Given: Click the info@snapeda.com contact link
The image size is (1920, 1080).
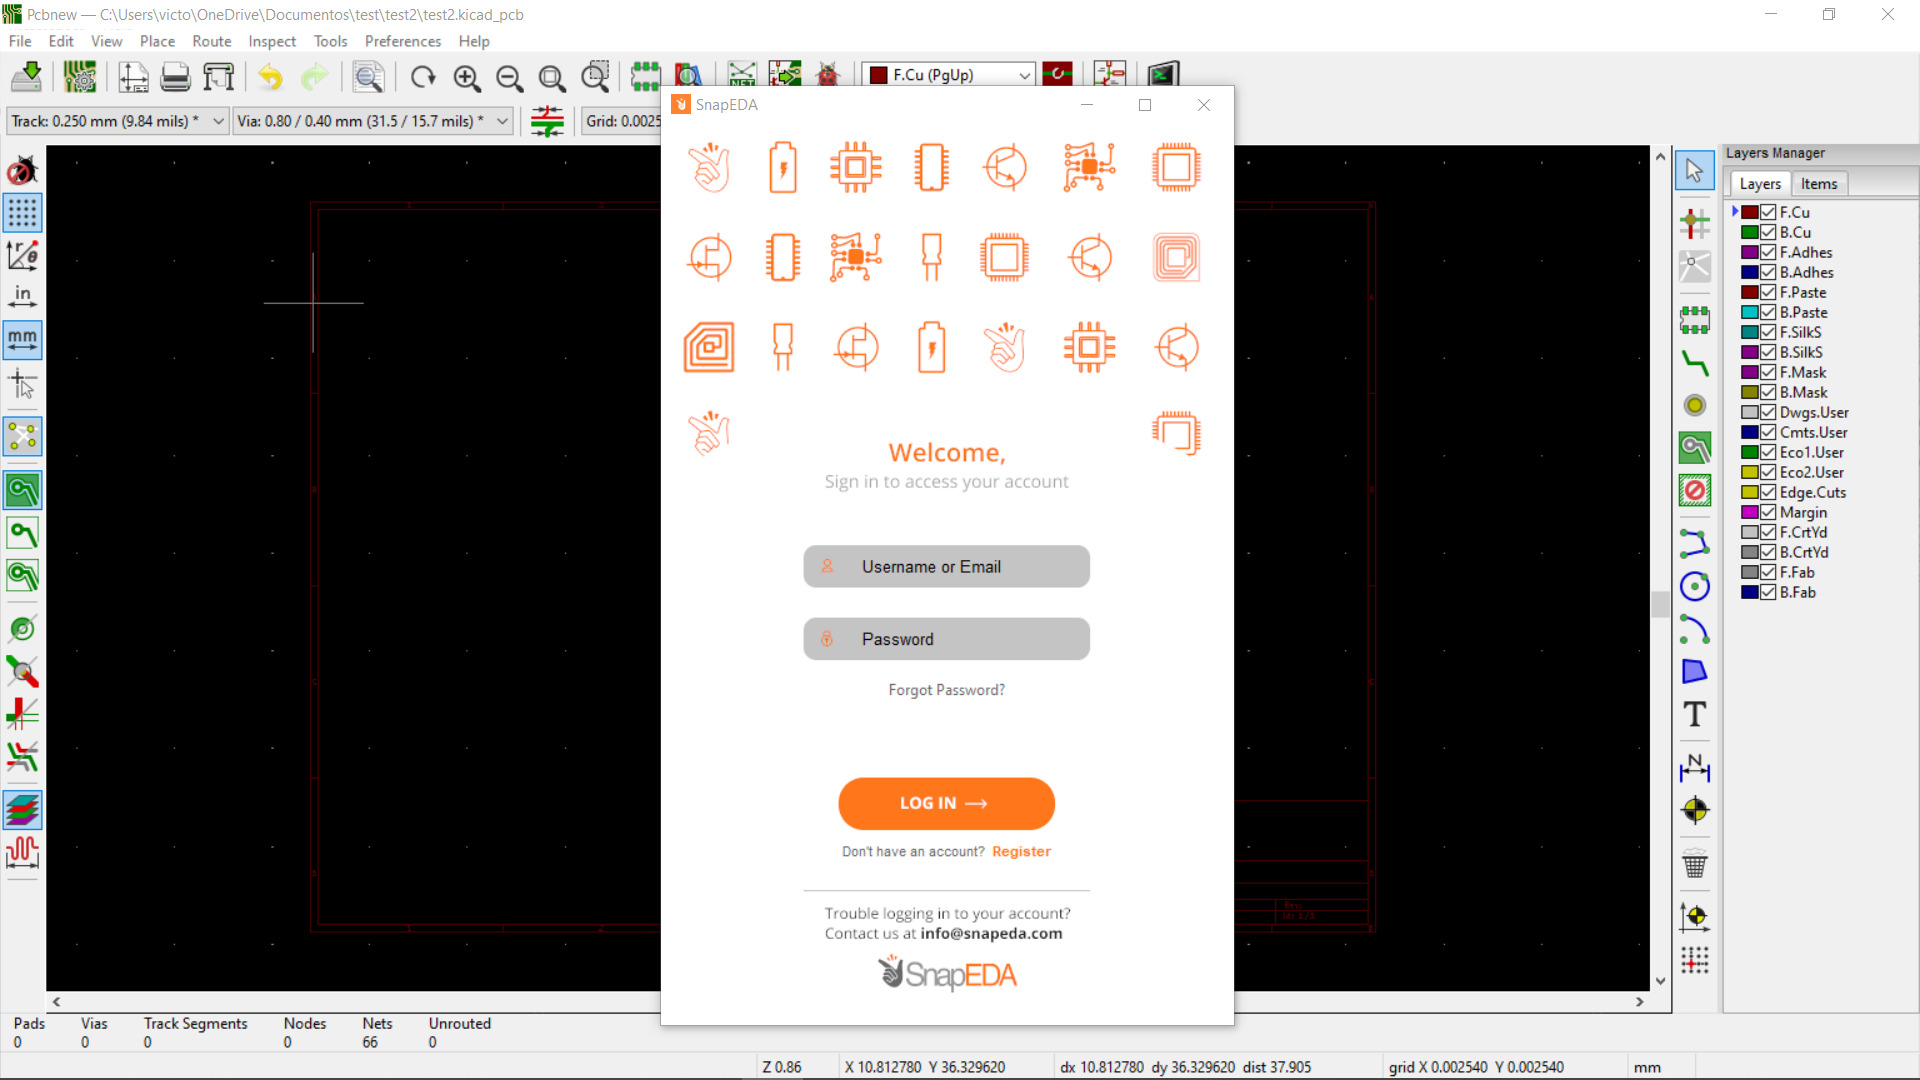Looking at the screenshot, I should [x=991, y=933].
